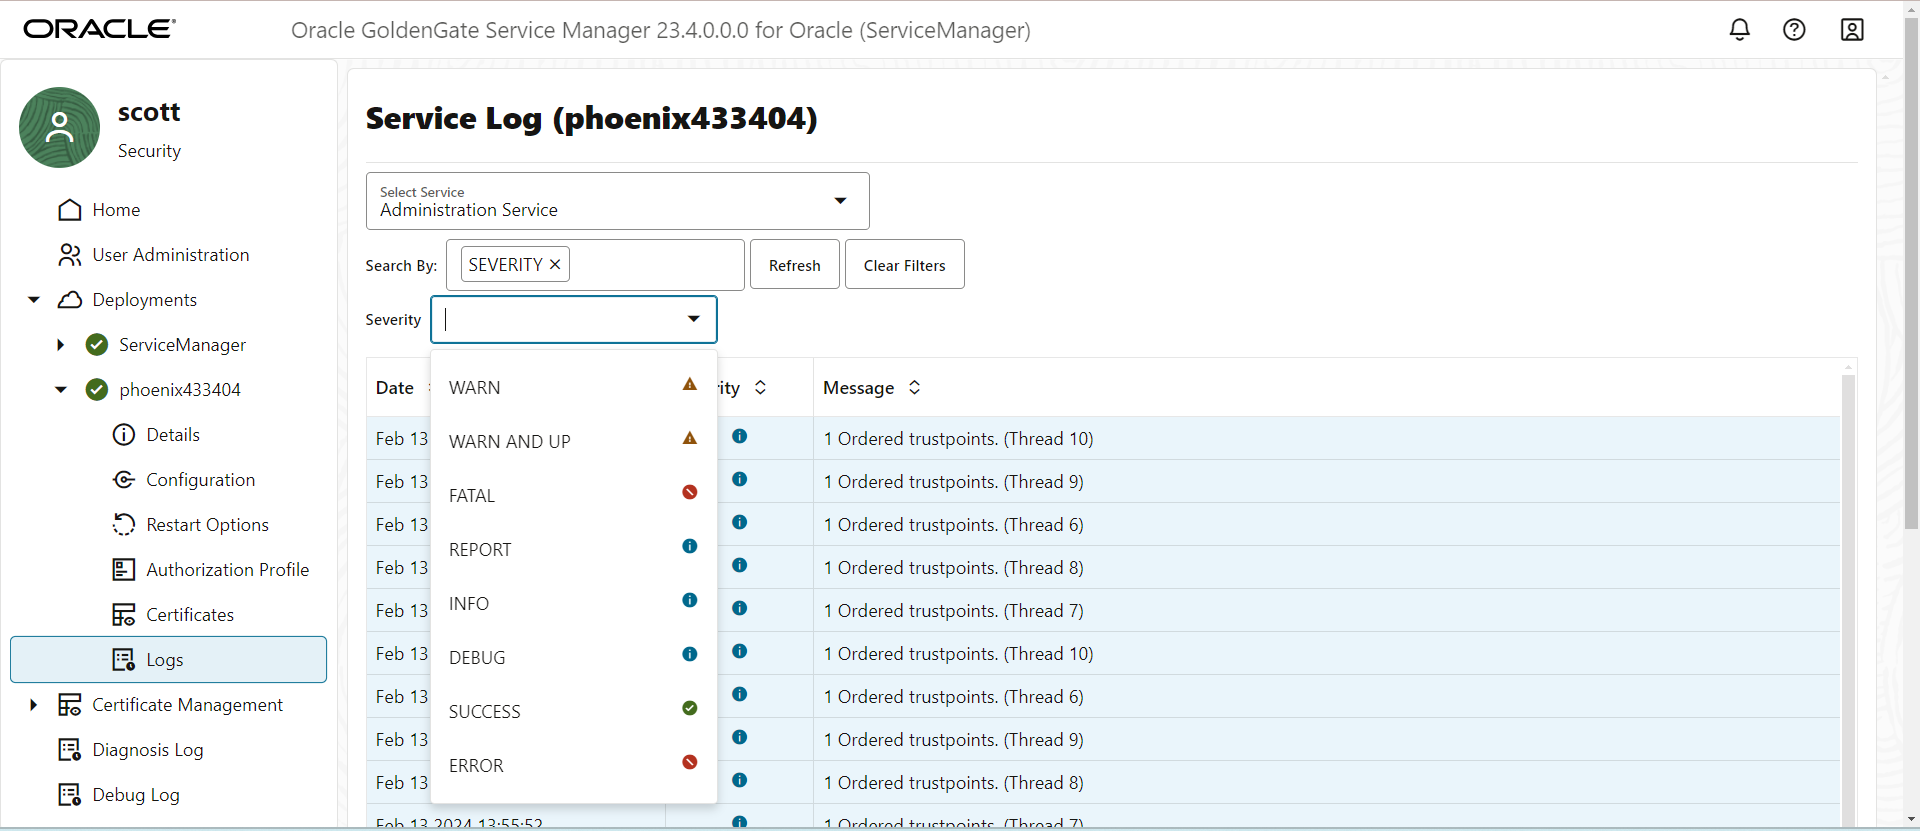Select INFO severity option
The image size is (1920, 831).
pos(573,603)
